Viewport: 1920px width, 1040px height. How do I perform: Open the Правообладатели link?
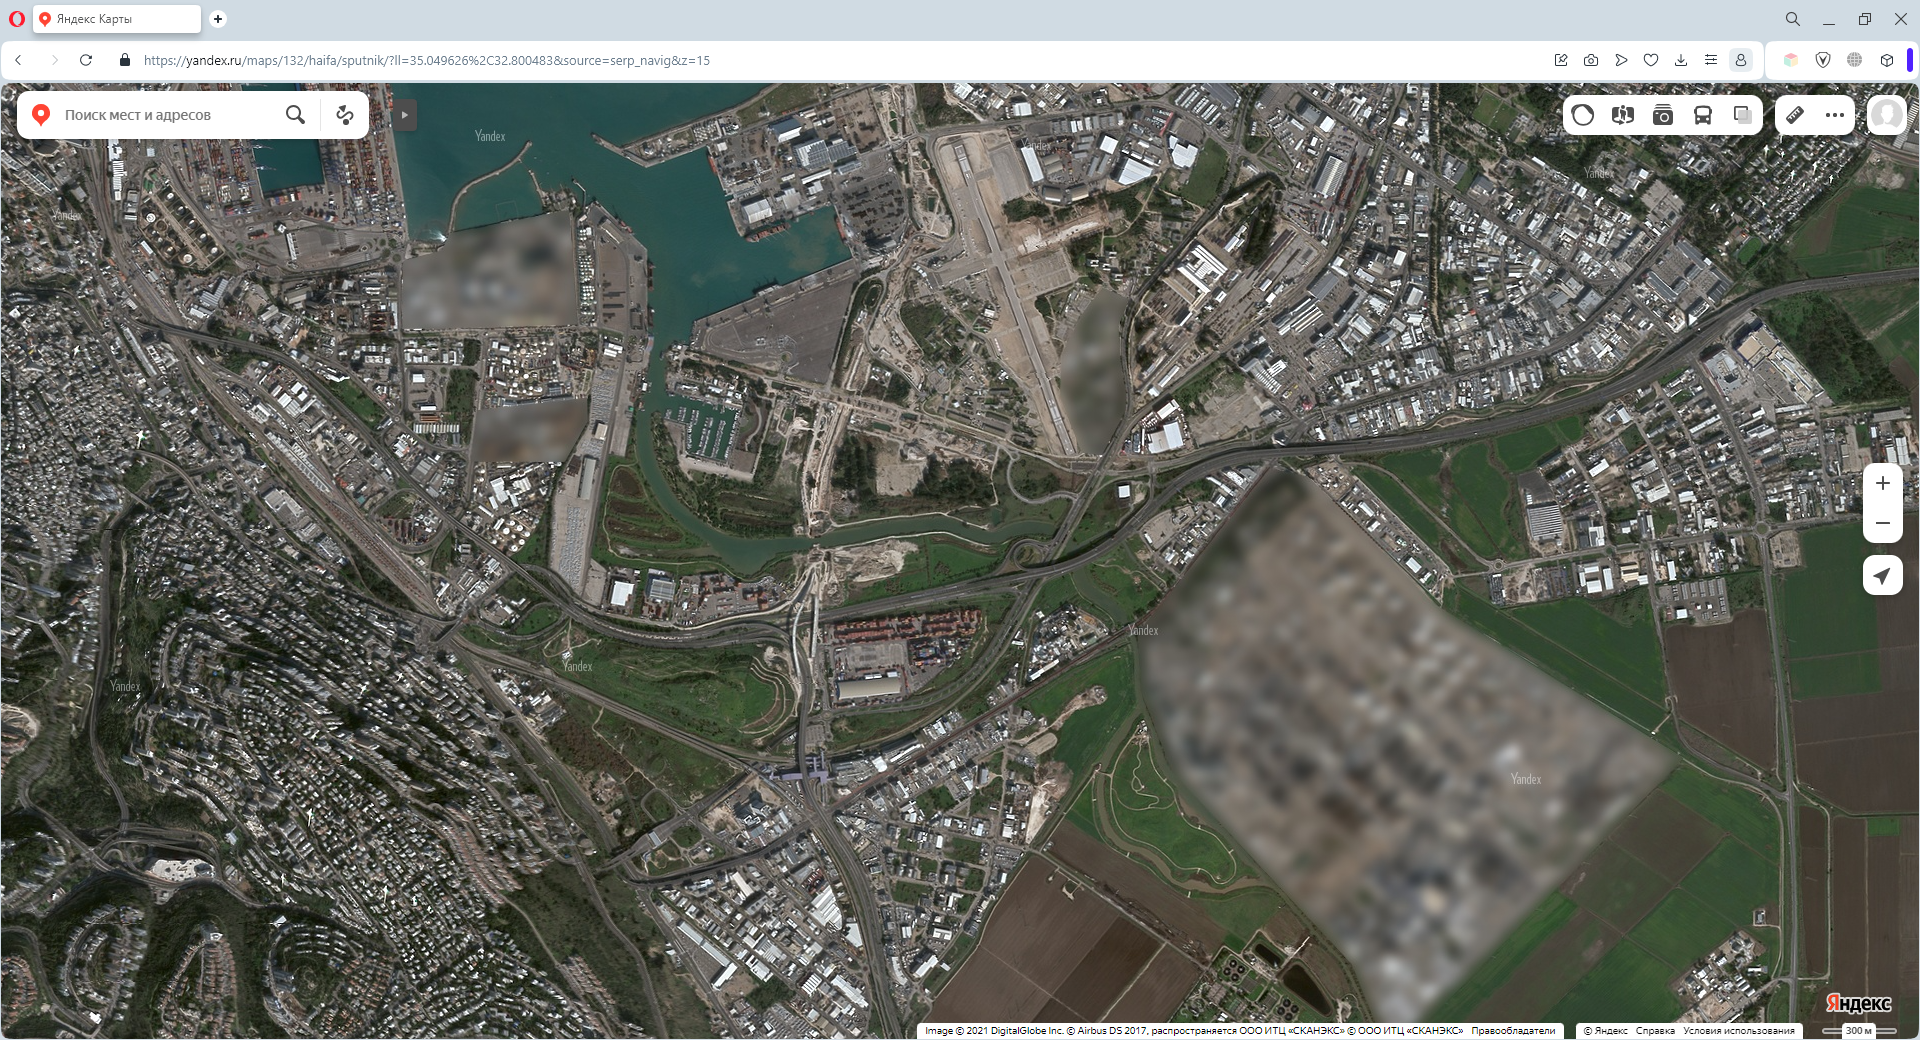pyautogui.click(x=1513, y=1031)
